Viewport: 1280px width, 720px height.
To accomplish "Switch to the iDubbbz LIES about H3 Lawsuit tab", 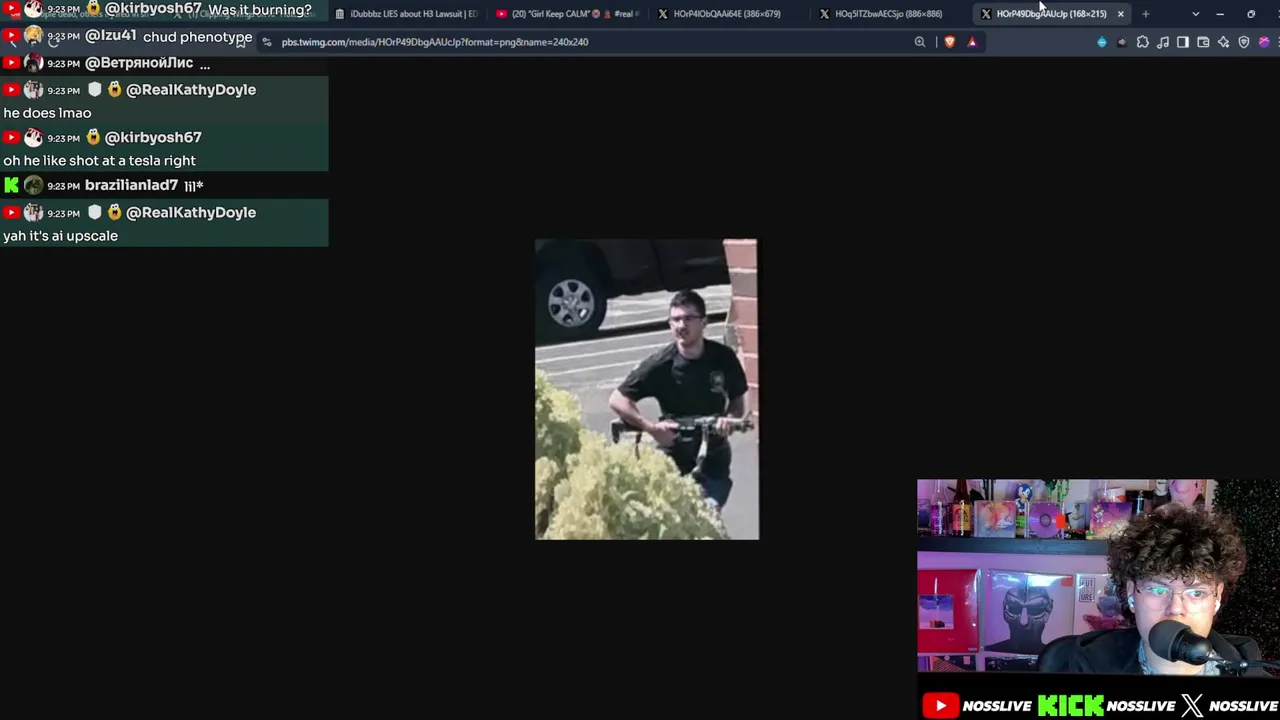I will pyautogui.click(x=406, y=14).
